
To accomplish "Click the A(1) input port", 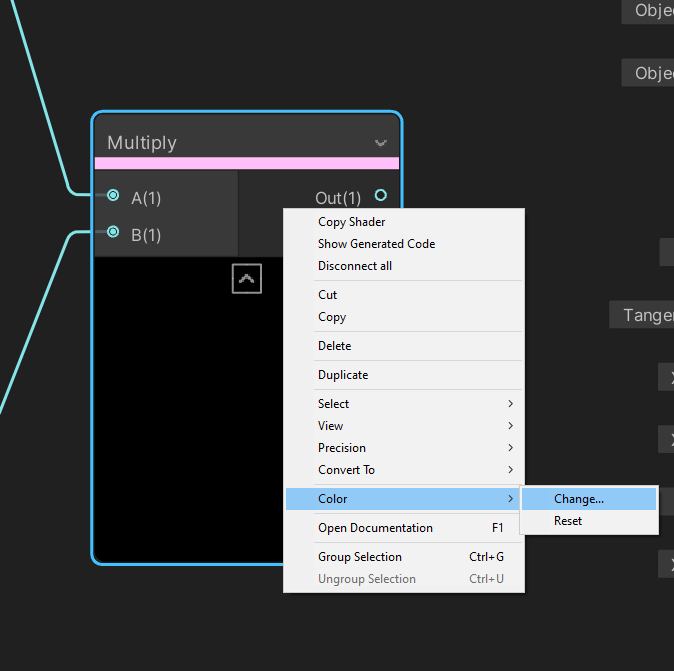I will tap(113, 196).
